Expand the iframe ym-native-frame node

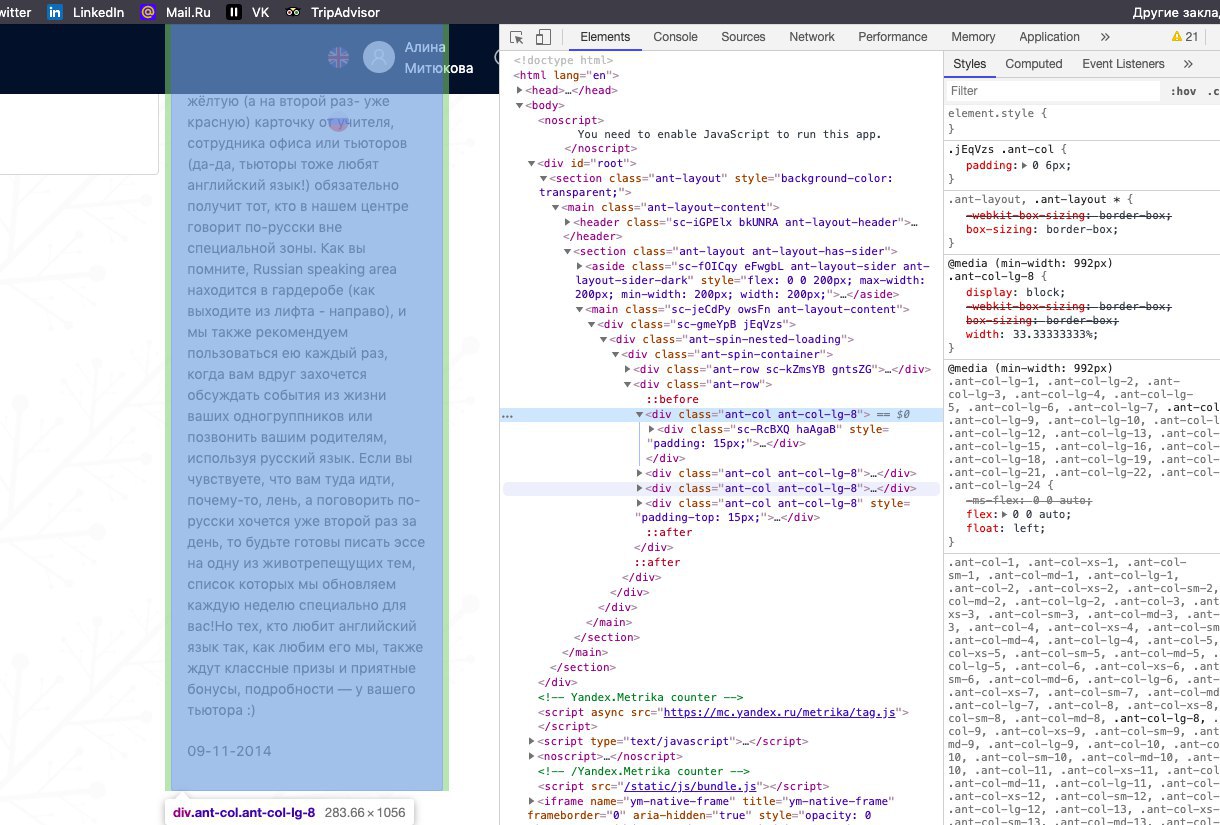click(x=532, y=801)
